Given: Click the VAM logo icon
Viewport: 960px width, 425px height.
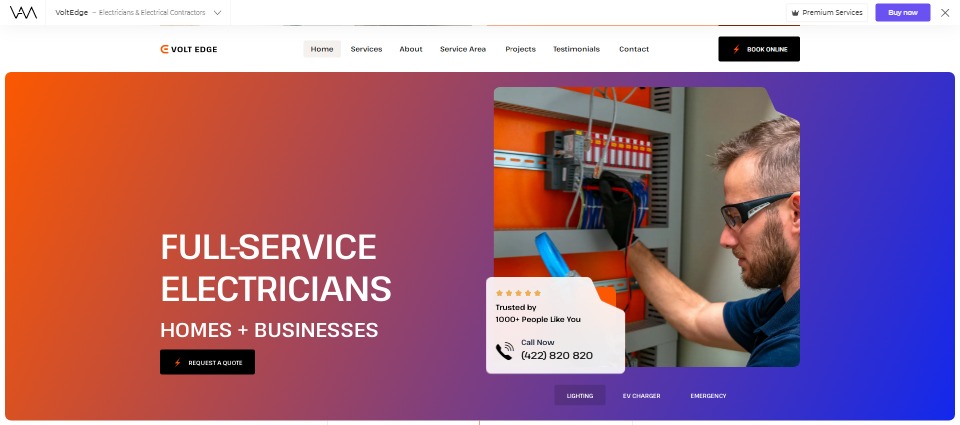Looking at the screenshot, I should (x=23, y=12).
